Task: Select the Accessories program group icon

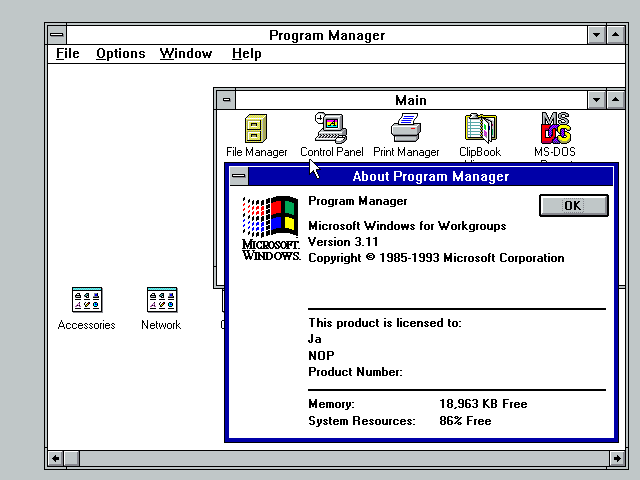Action: point(87,300)
